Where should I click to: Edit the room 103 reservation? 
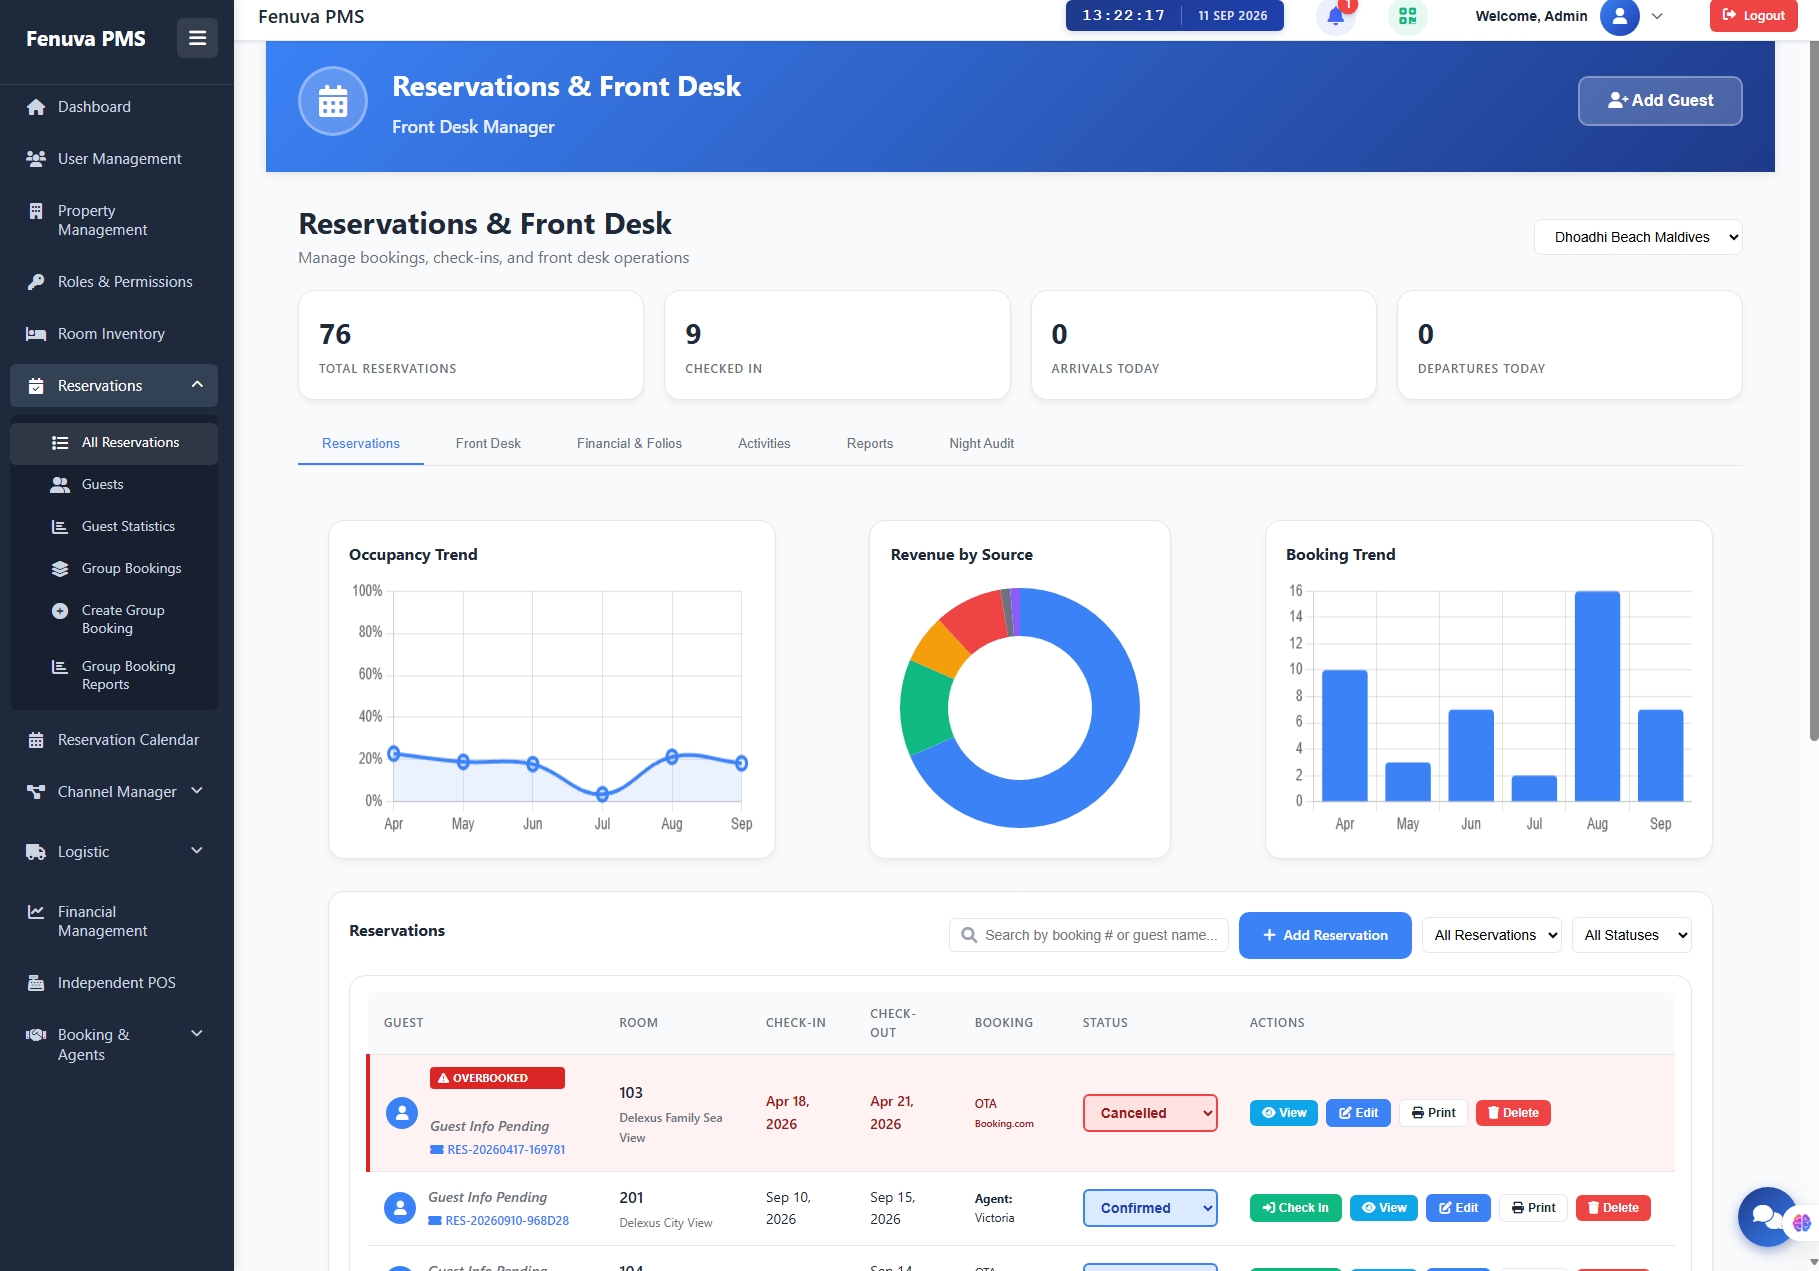tap(1358, 1113)
